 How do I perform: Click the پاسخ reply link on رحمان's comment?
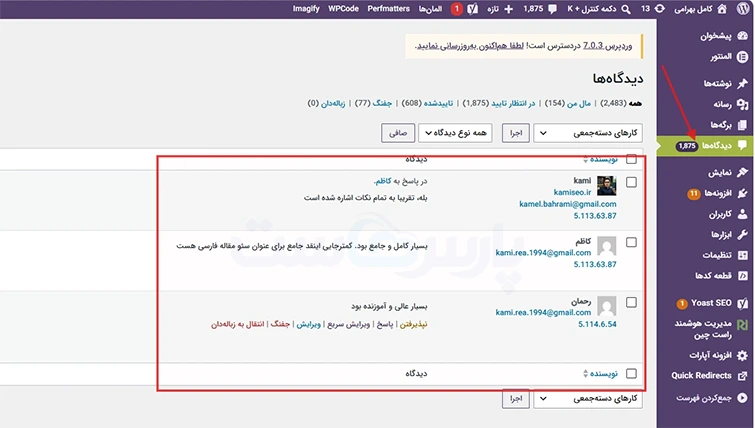point(385,324)
